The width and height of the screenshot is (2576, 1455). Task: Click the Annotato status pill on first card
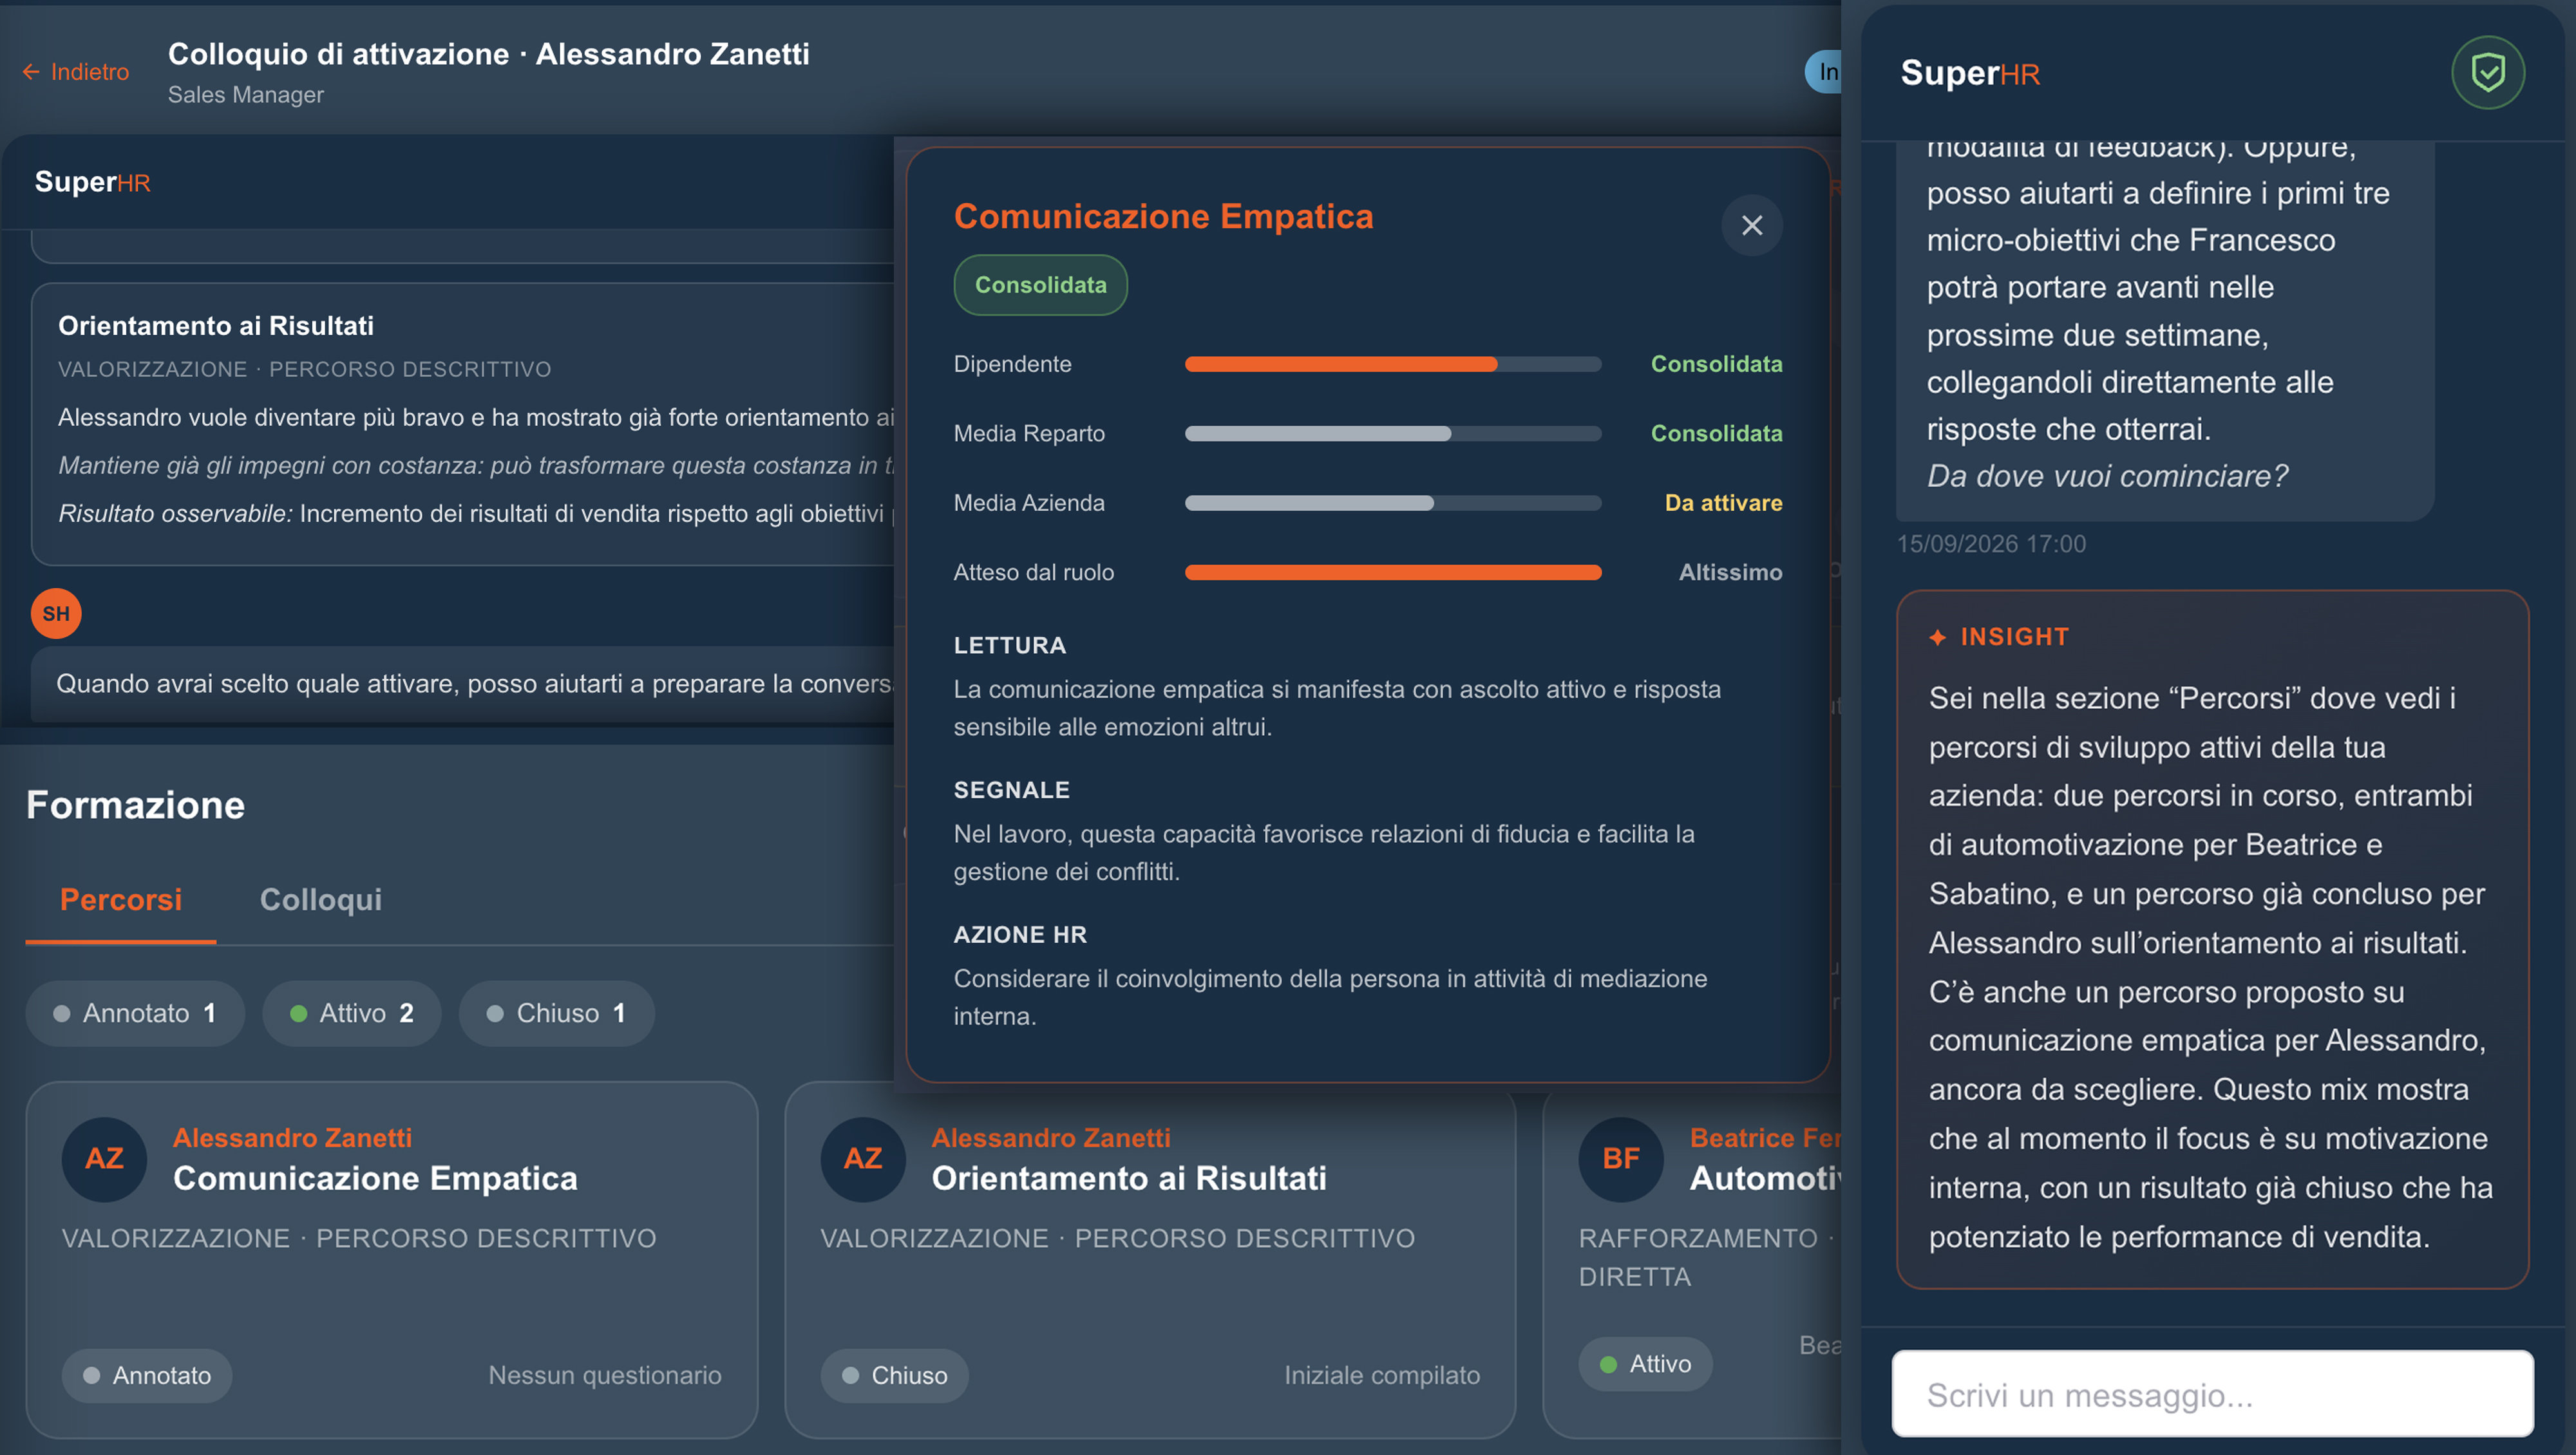coord(147,1375)
